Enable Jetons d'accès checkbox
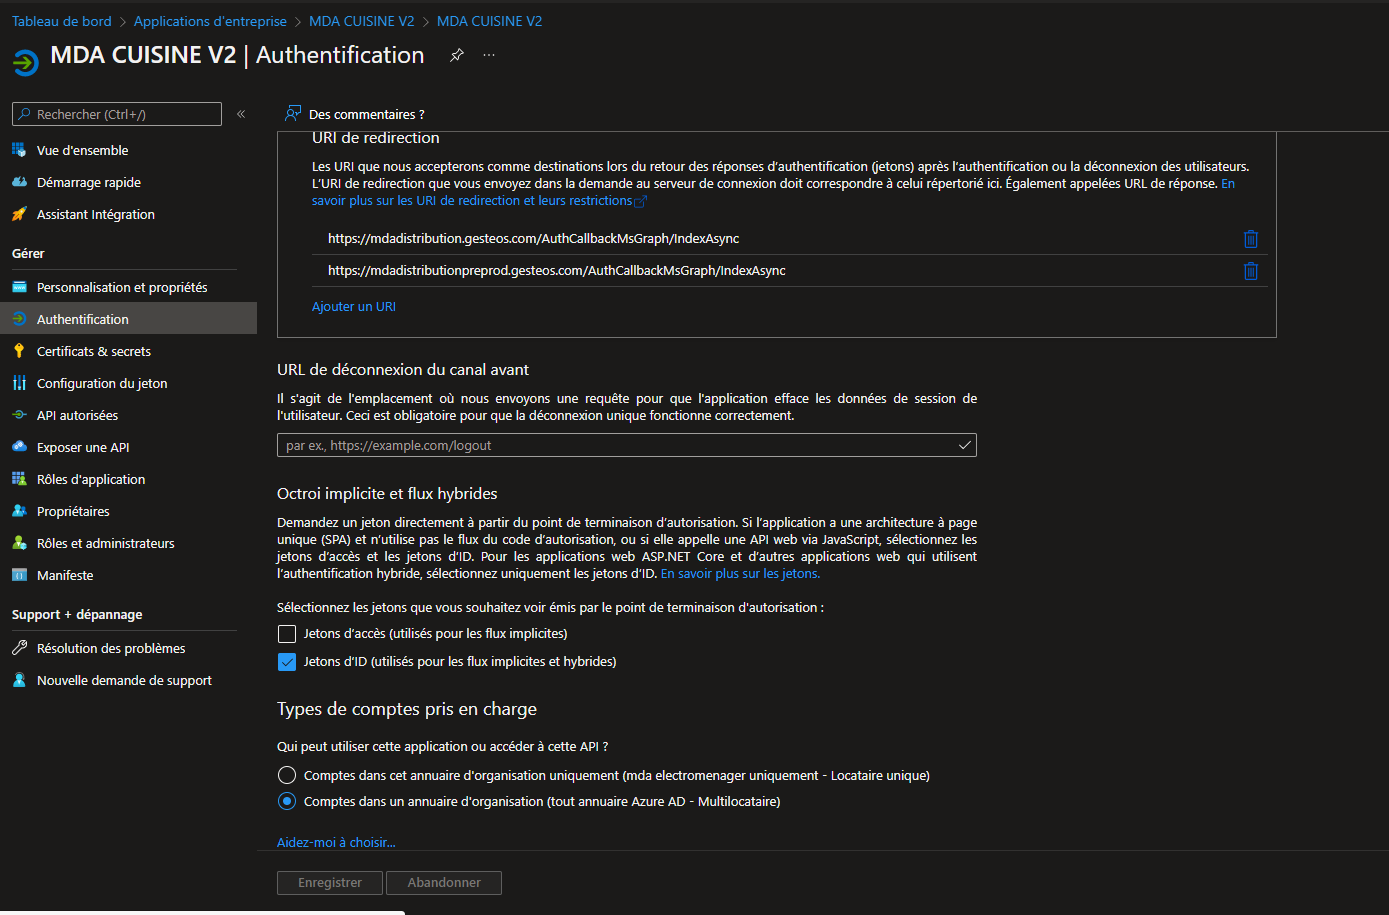This screenshot has height=915, width=1389. pyautogui.click(x=287, y=634)
